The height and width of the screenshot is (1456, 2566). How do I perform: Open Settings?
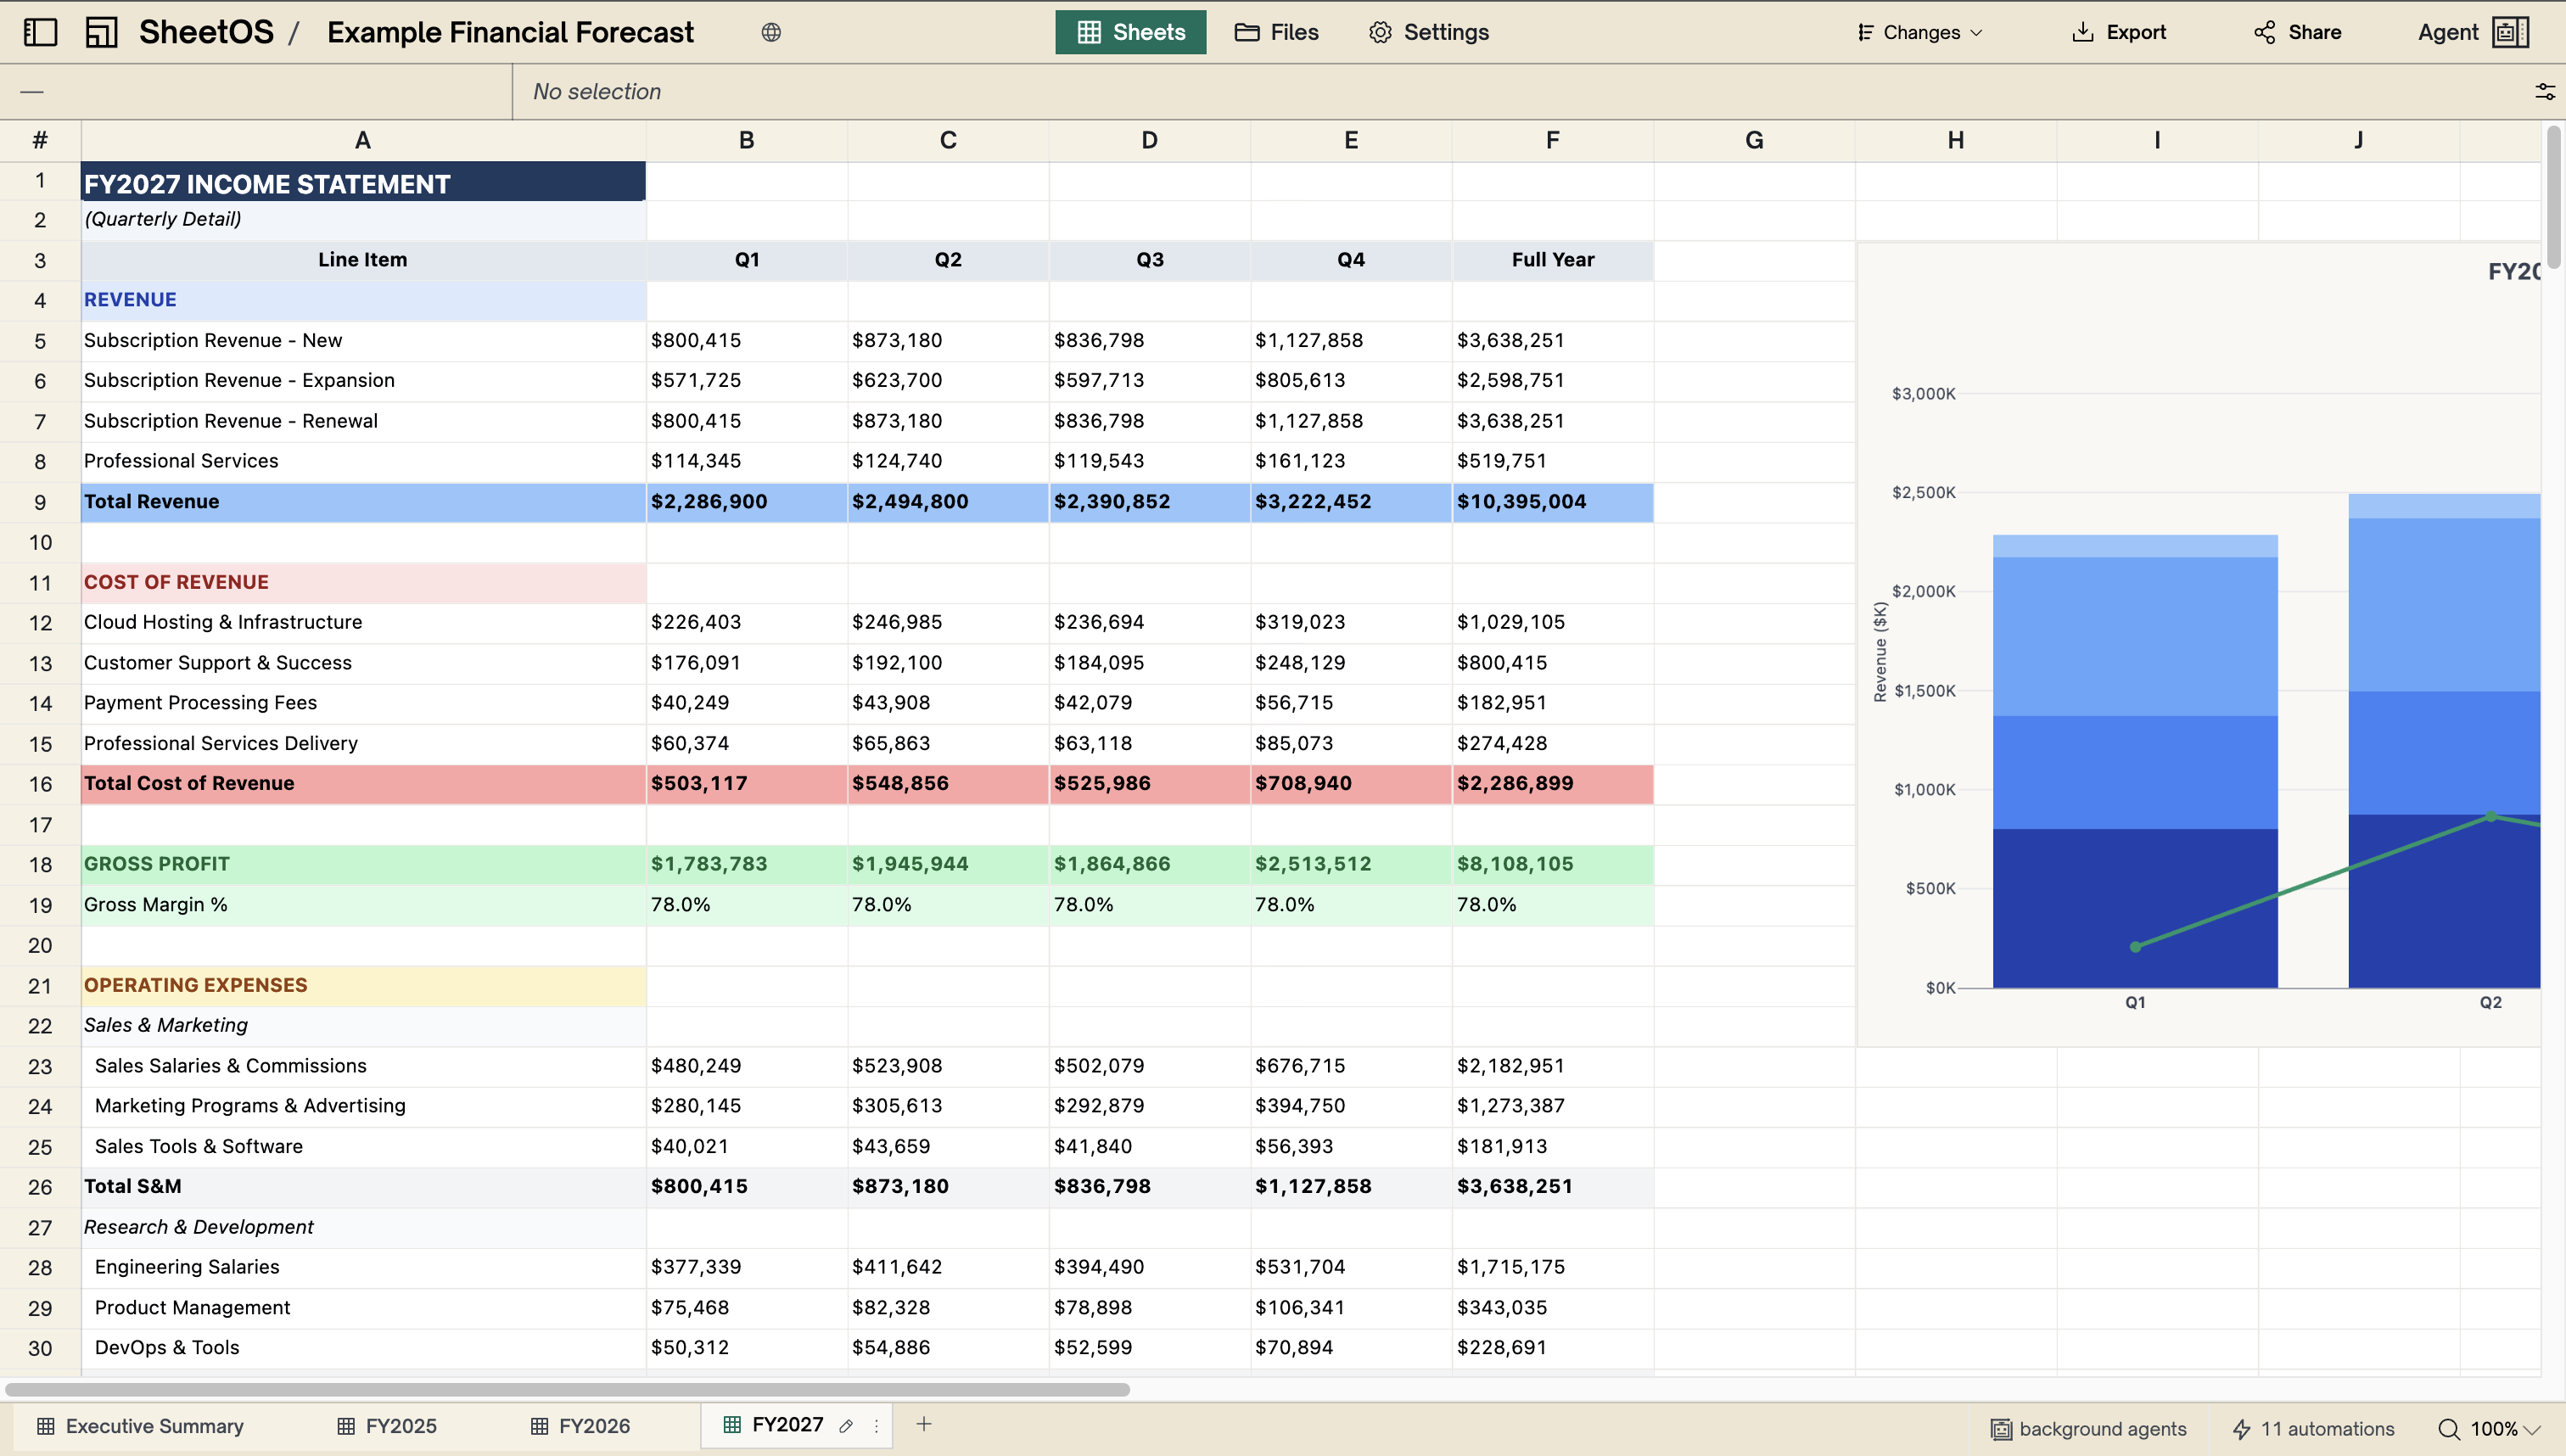pyautogui.click(x=1427, y=31)
